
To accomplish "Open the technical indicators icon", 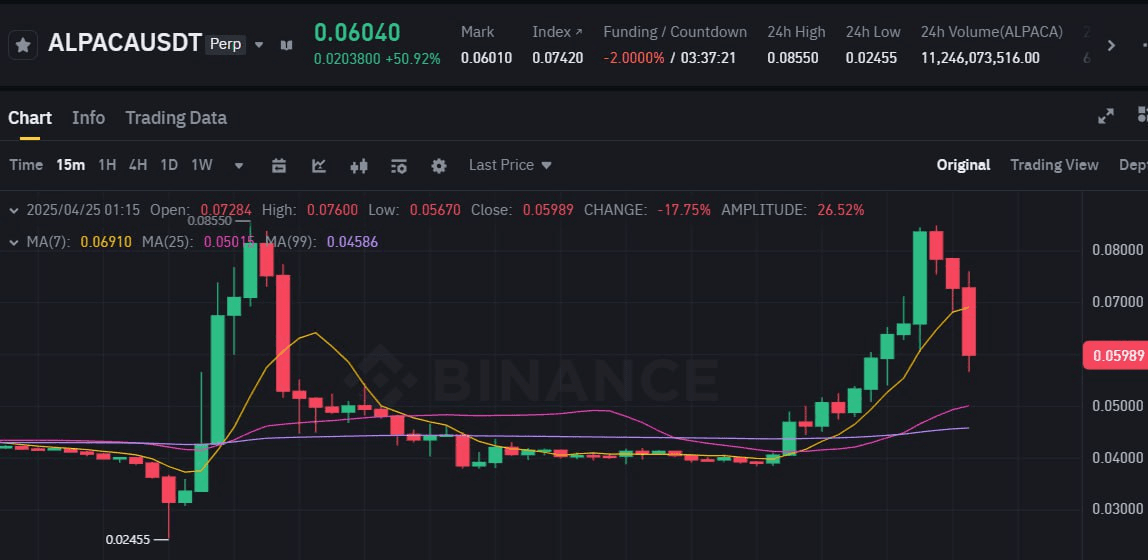I will pyautogui.click(x=318, y=165).
